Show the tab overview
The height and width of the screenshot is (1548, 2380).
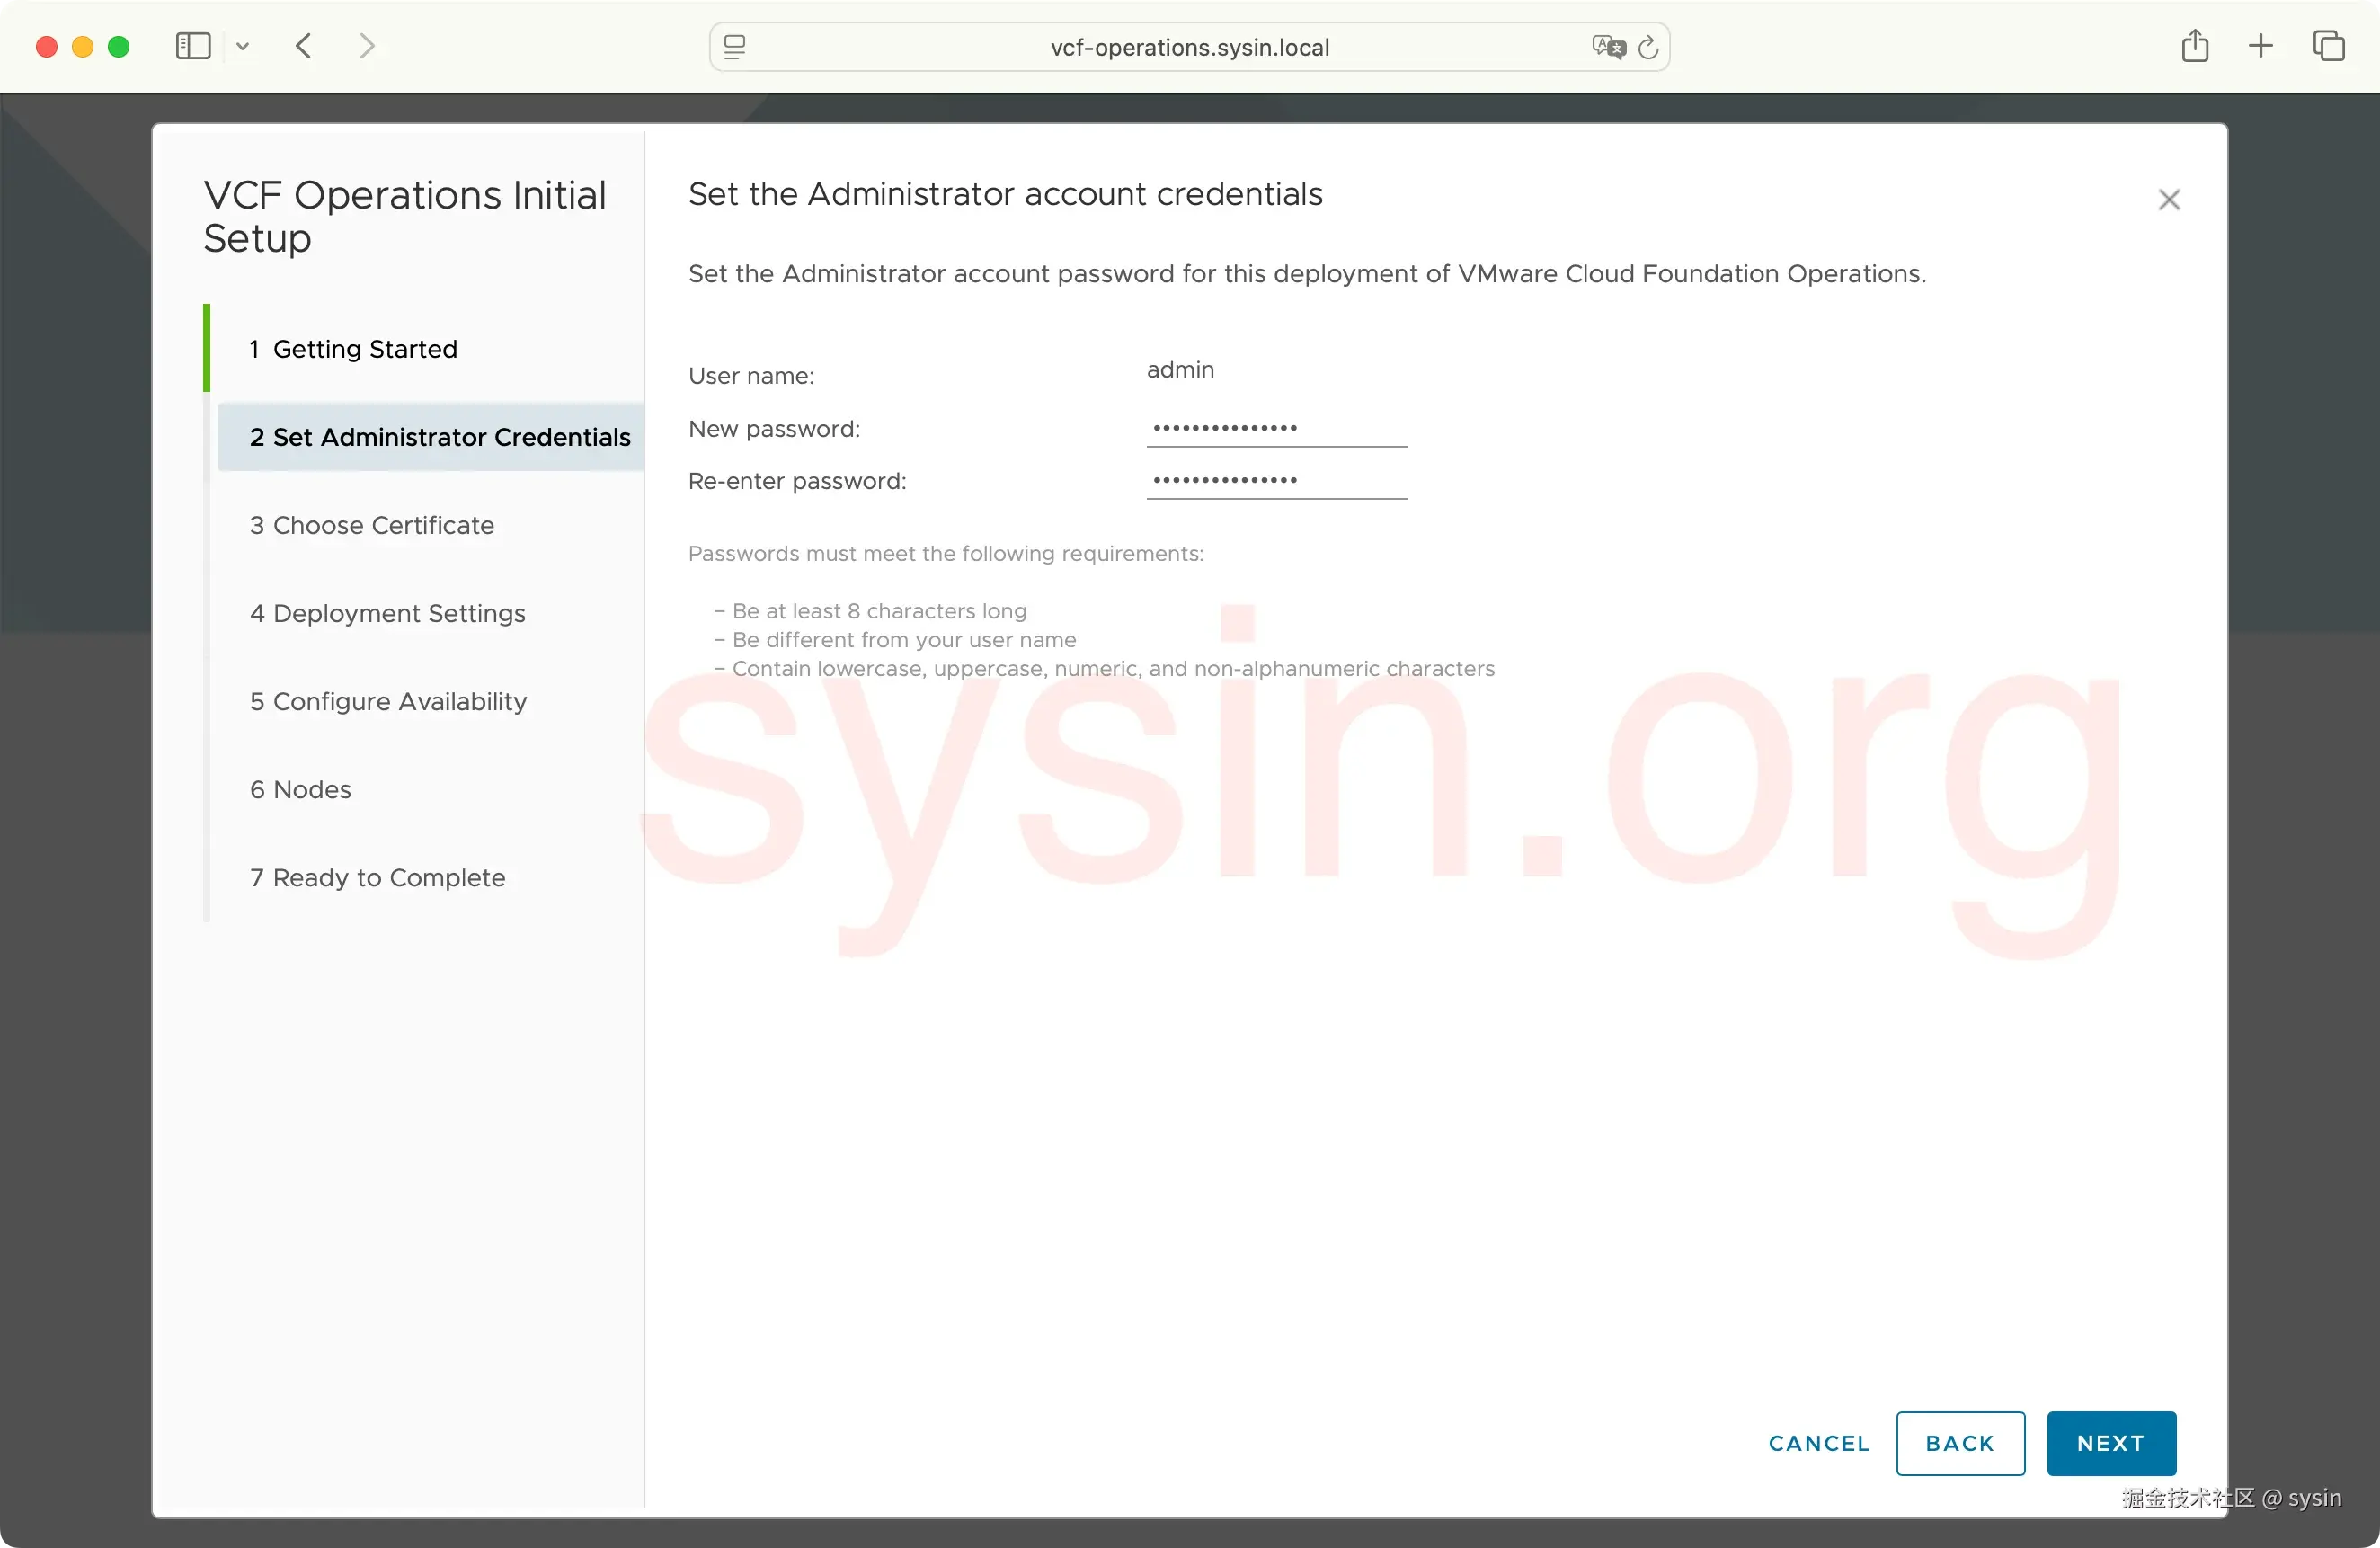[2330, 46]
